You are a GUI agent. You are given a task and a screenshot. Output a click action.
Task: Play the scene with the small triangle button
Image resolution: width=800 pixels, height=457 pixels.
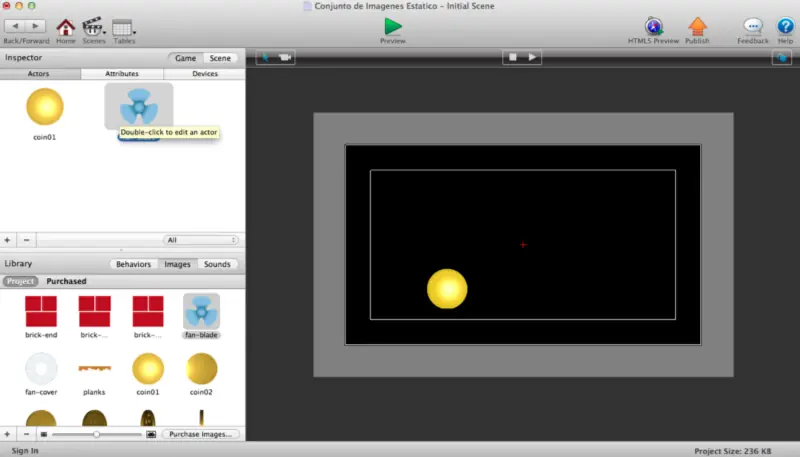pos(532,57)
